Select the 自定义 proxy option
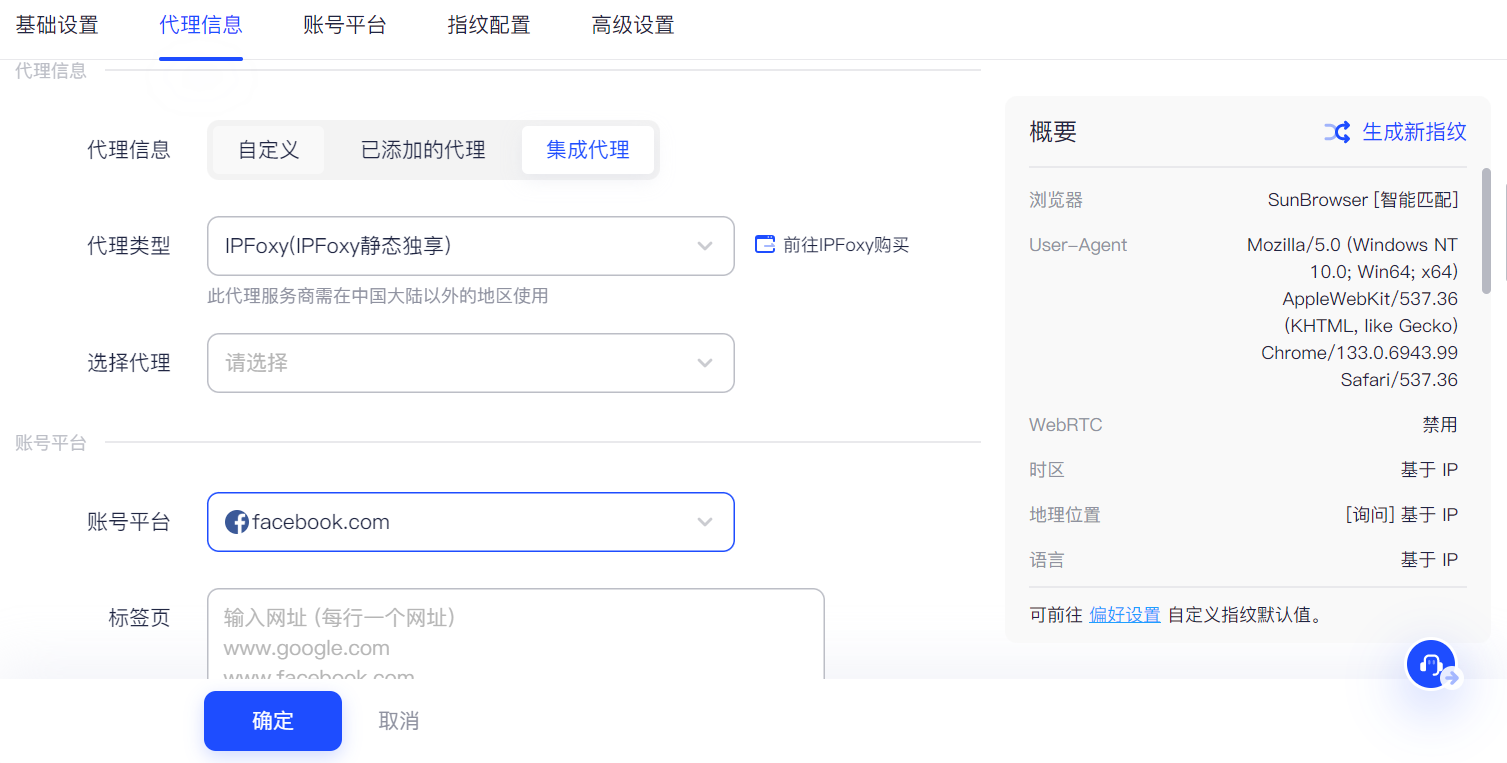This screenshot has height=763, width=1507. [x=269, y=150]
